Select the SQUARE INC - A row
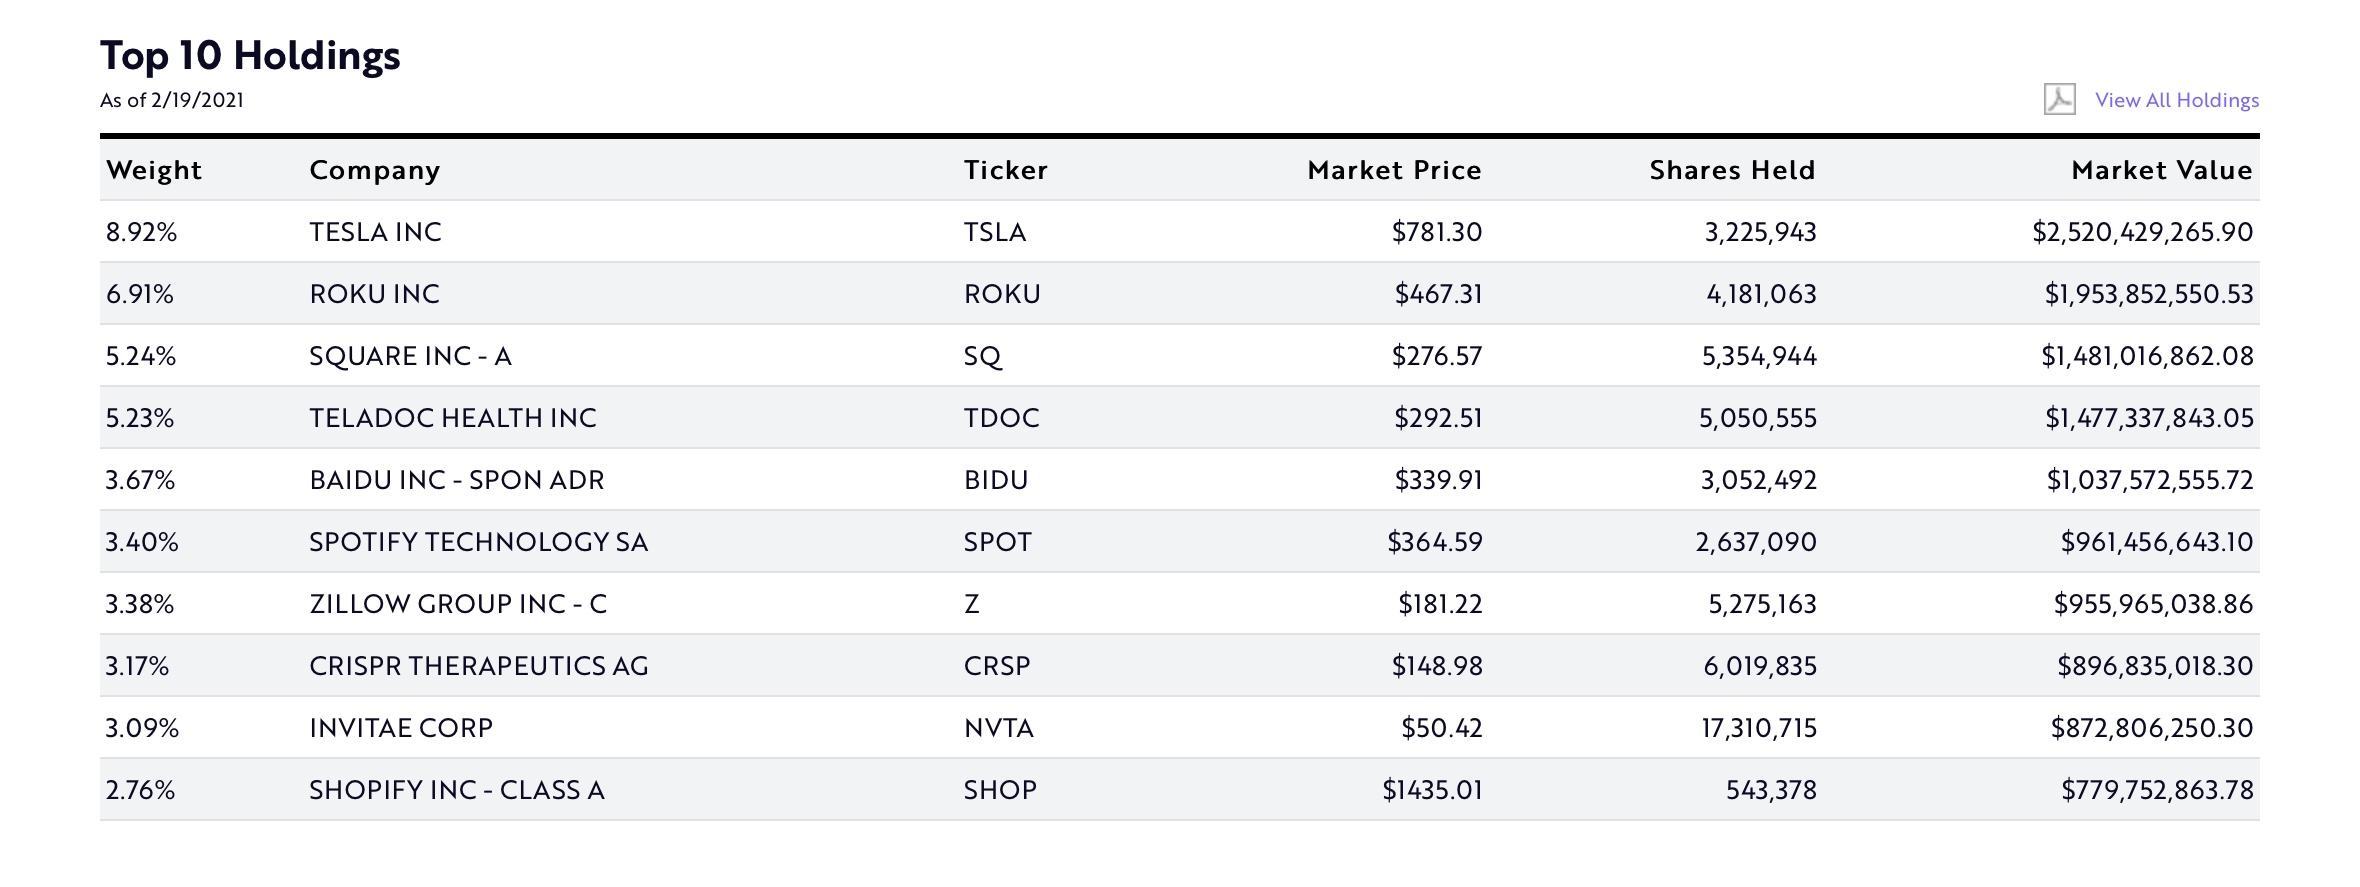 410,356
